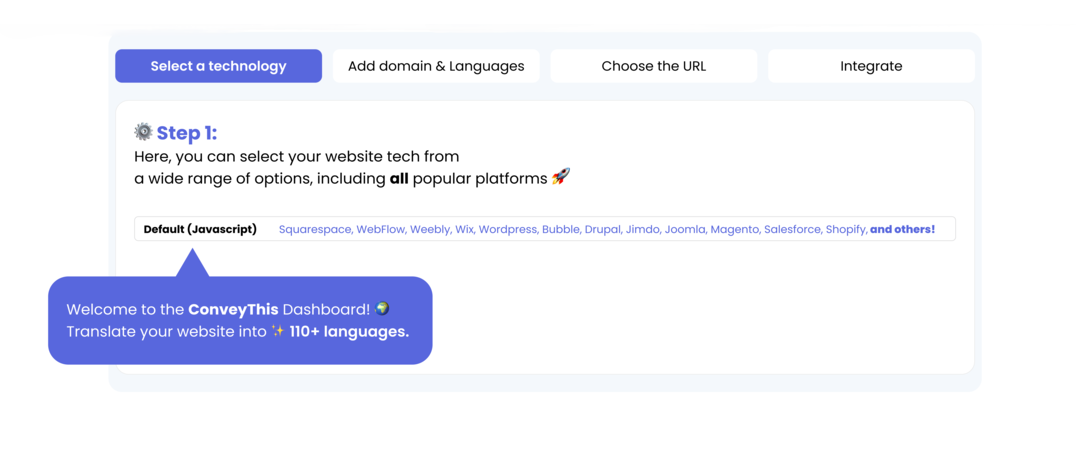Viewport: 1076px width, 461px height.
Task: Select the Default (Javascript) technology option
Action: coord(200,229)
